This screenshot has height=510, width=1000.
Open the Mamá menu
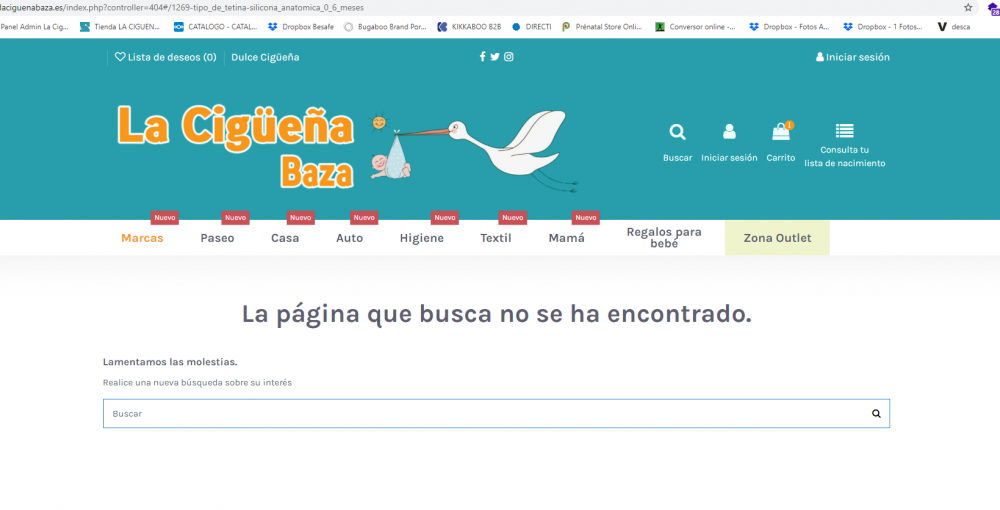point(566,238)
